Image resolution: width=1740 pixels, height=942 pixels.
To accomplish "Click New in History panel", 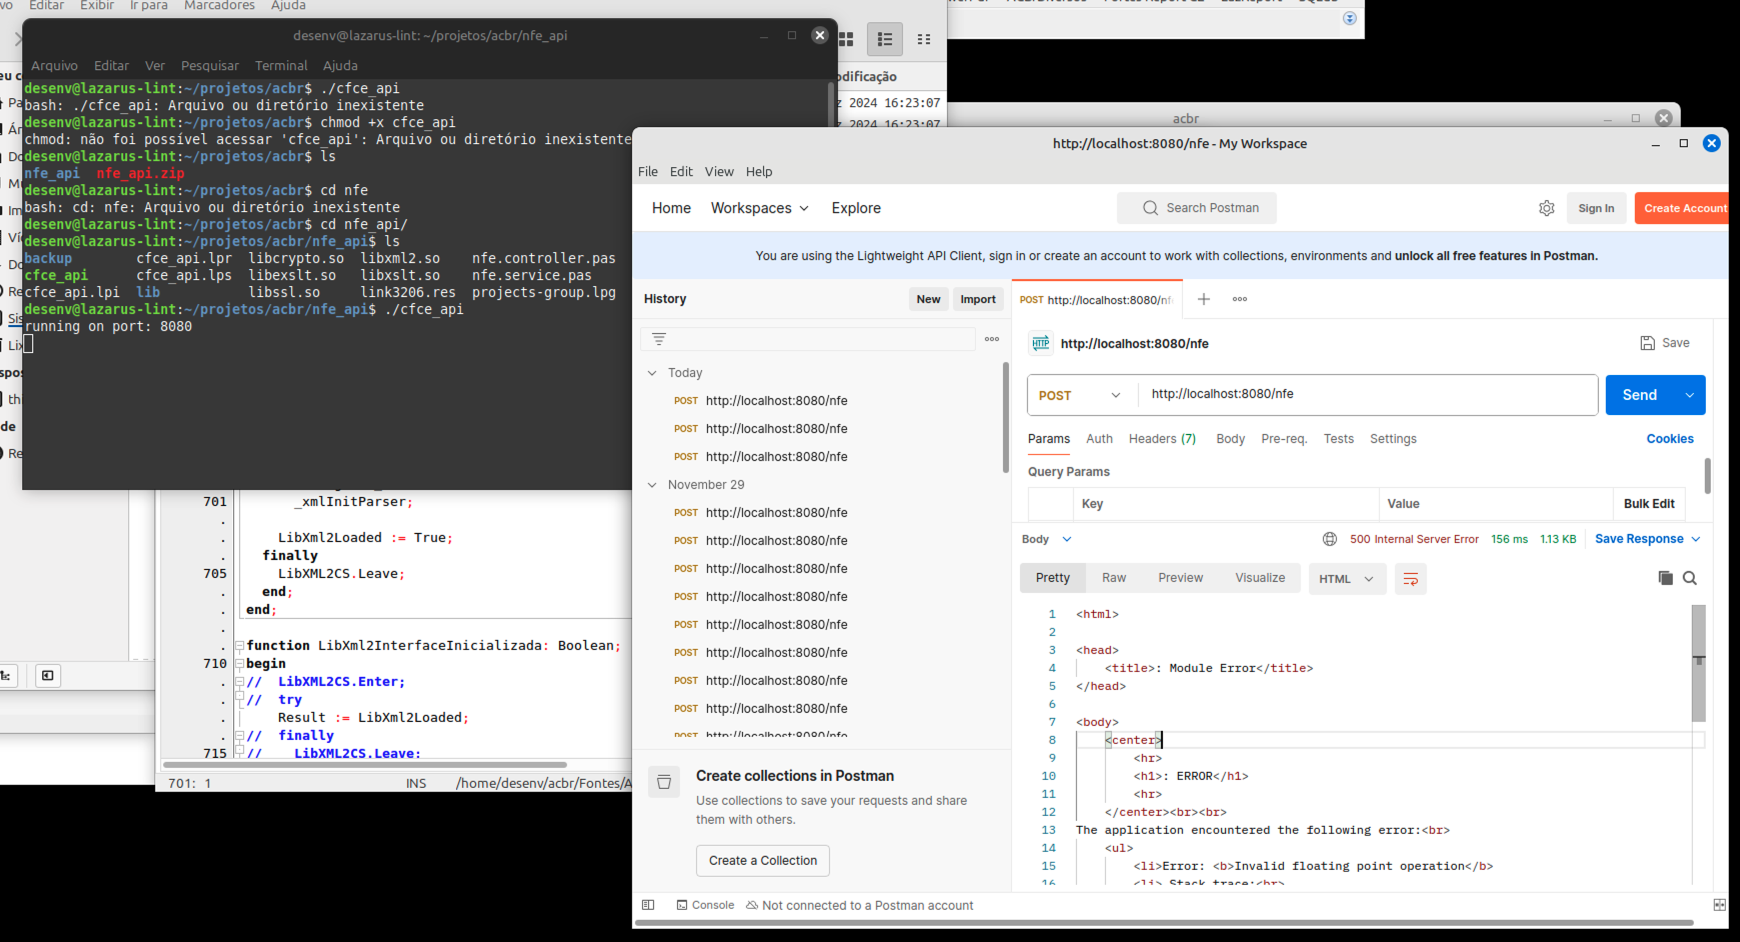I will [x=928, y=299].
